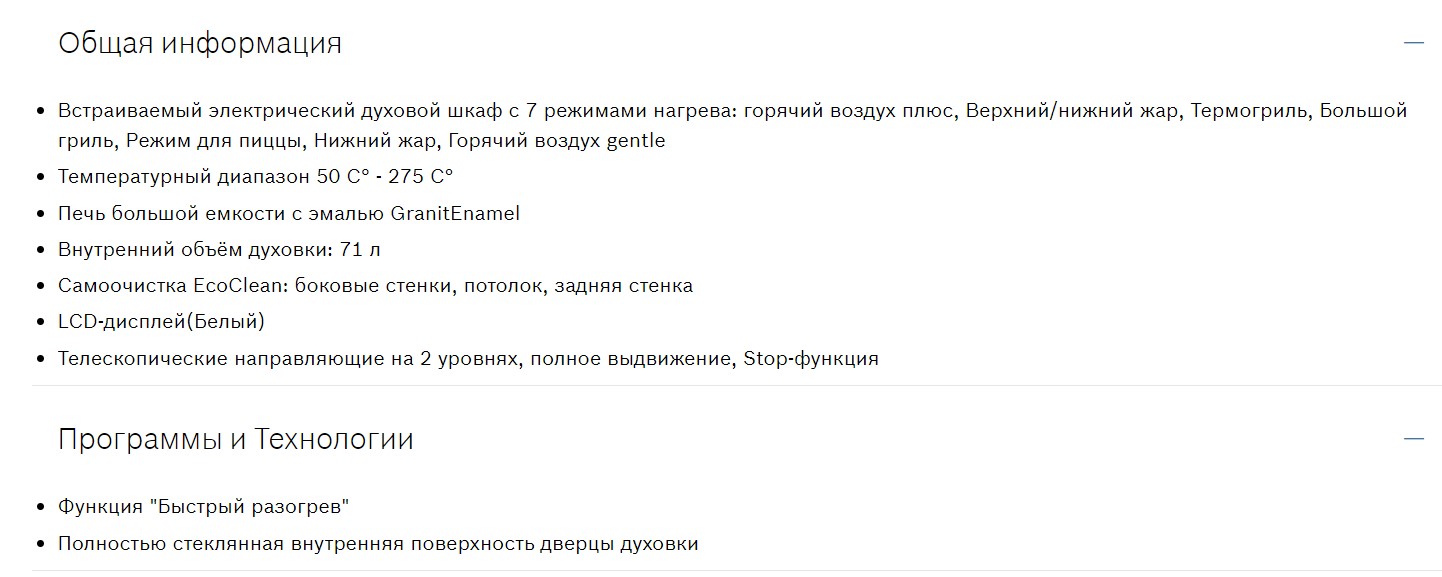The height and width of the screenshot is (577, 1442).
Task: Select the Полностью стеклянная внутренняя поверхность line
Action: pyautogui.click(x=378, y=545)
